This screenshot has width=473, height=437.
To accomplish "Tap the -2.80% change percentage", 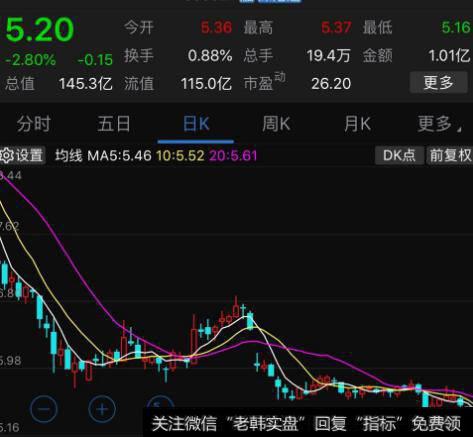I will (30, 60).
